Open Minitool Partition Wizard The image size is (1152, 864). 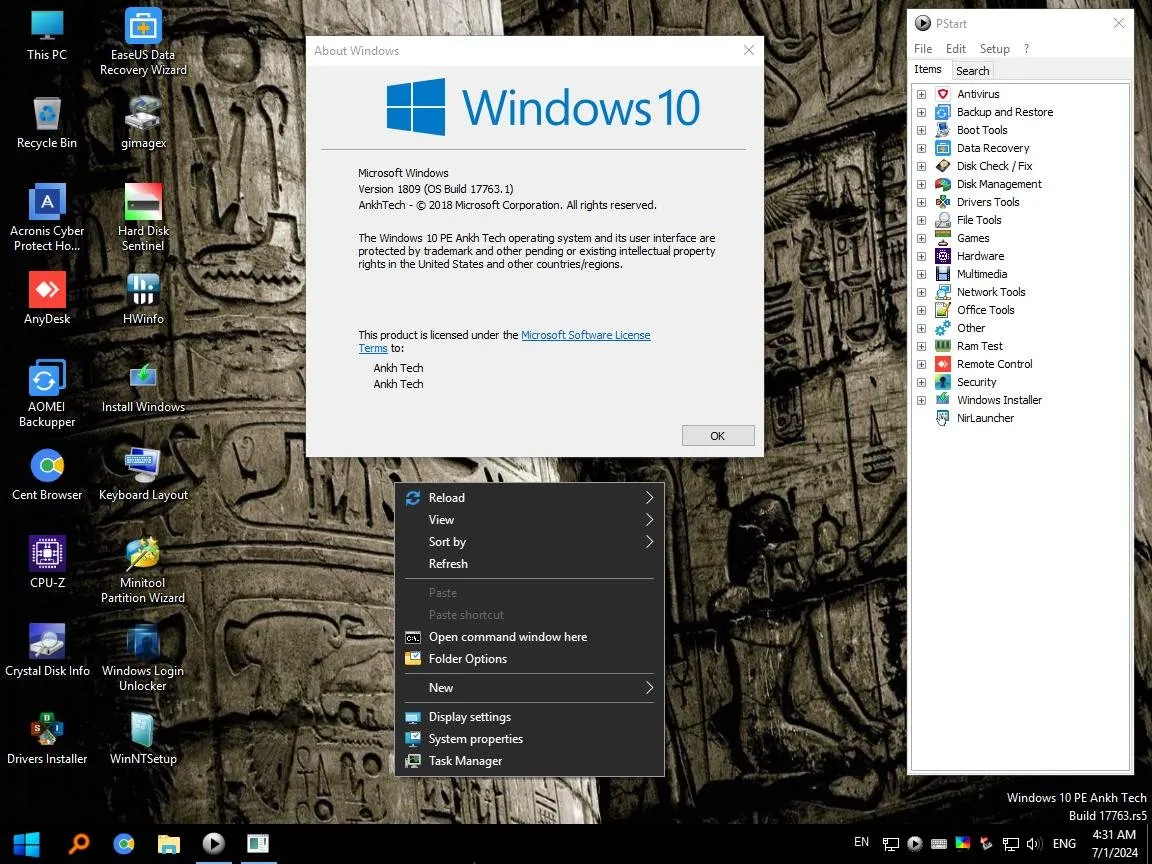[142, 555]
